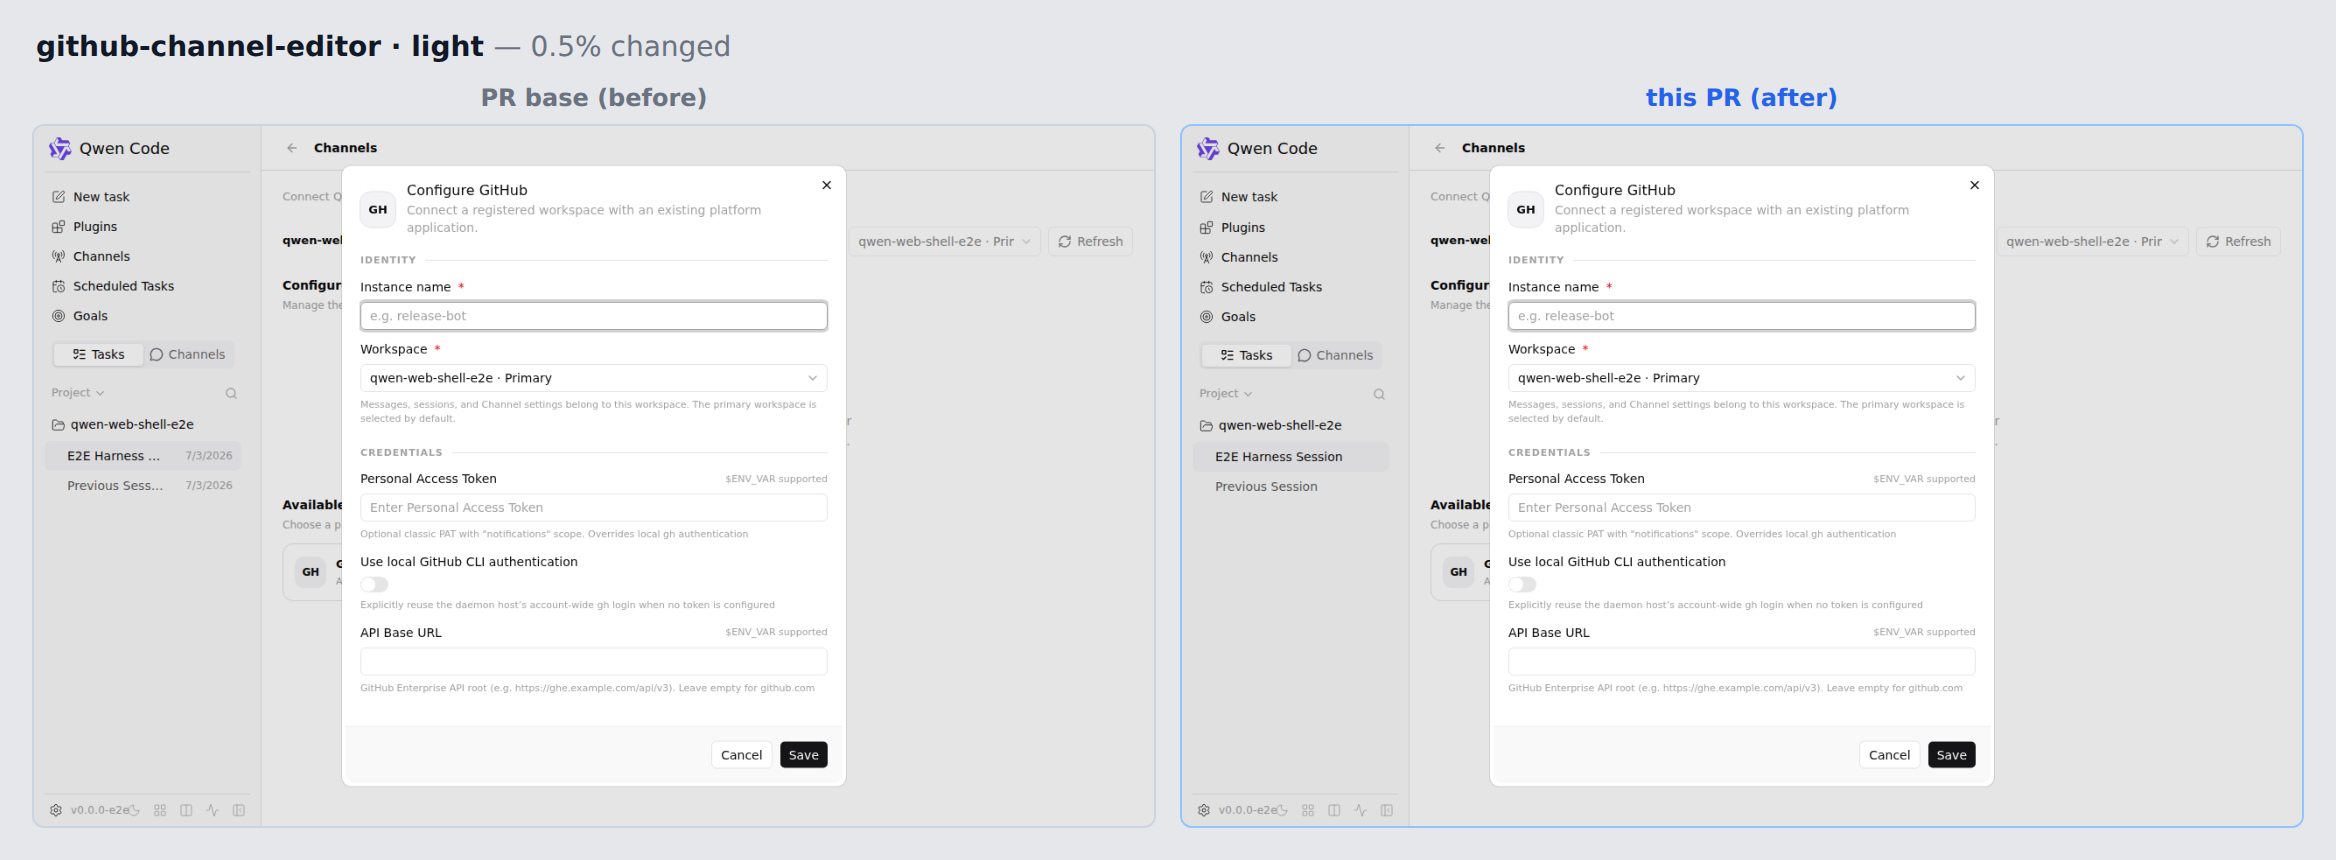Viewport: 2336px width, 860px height.
Task: Switch to the Tasks tab in after panel
Action: (1246, 355)
